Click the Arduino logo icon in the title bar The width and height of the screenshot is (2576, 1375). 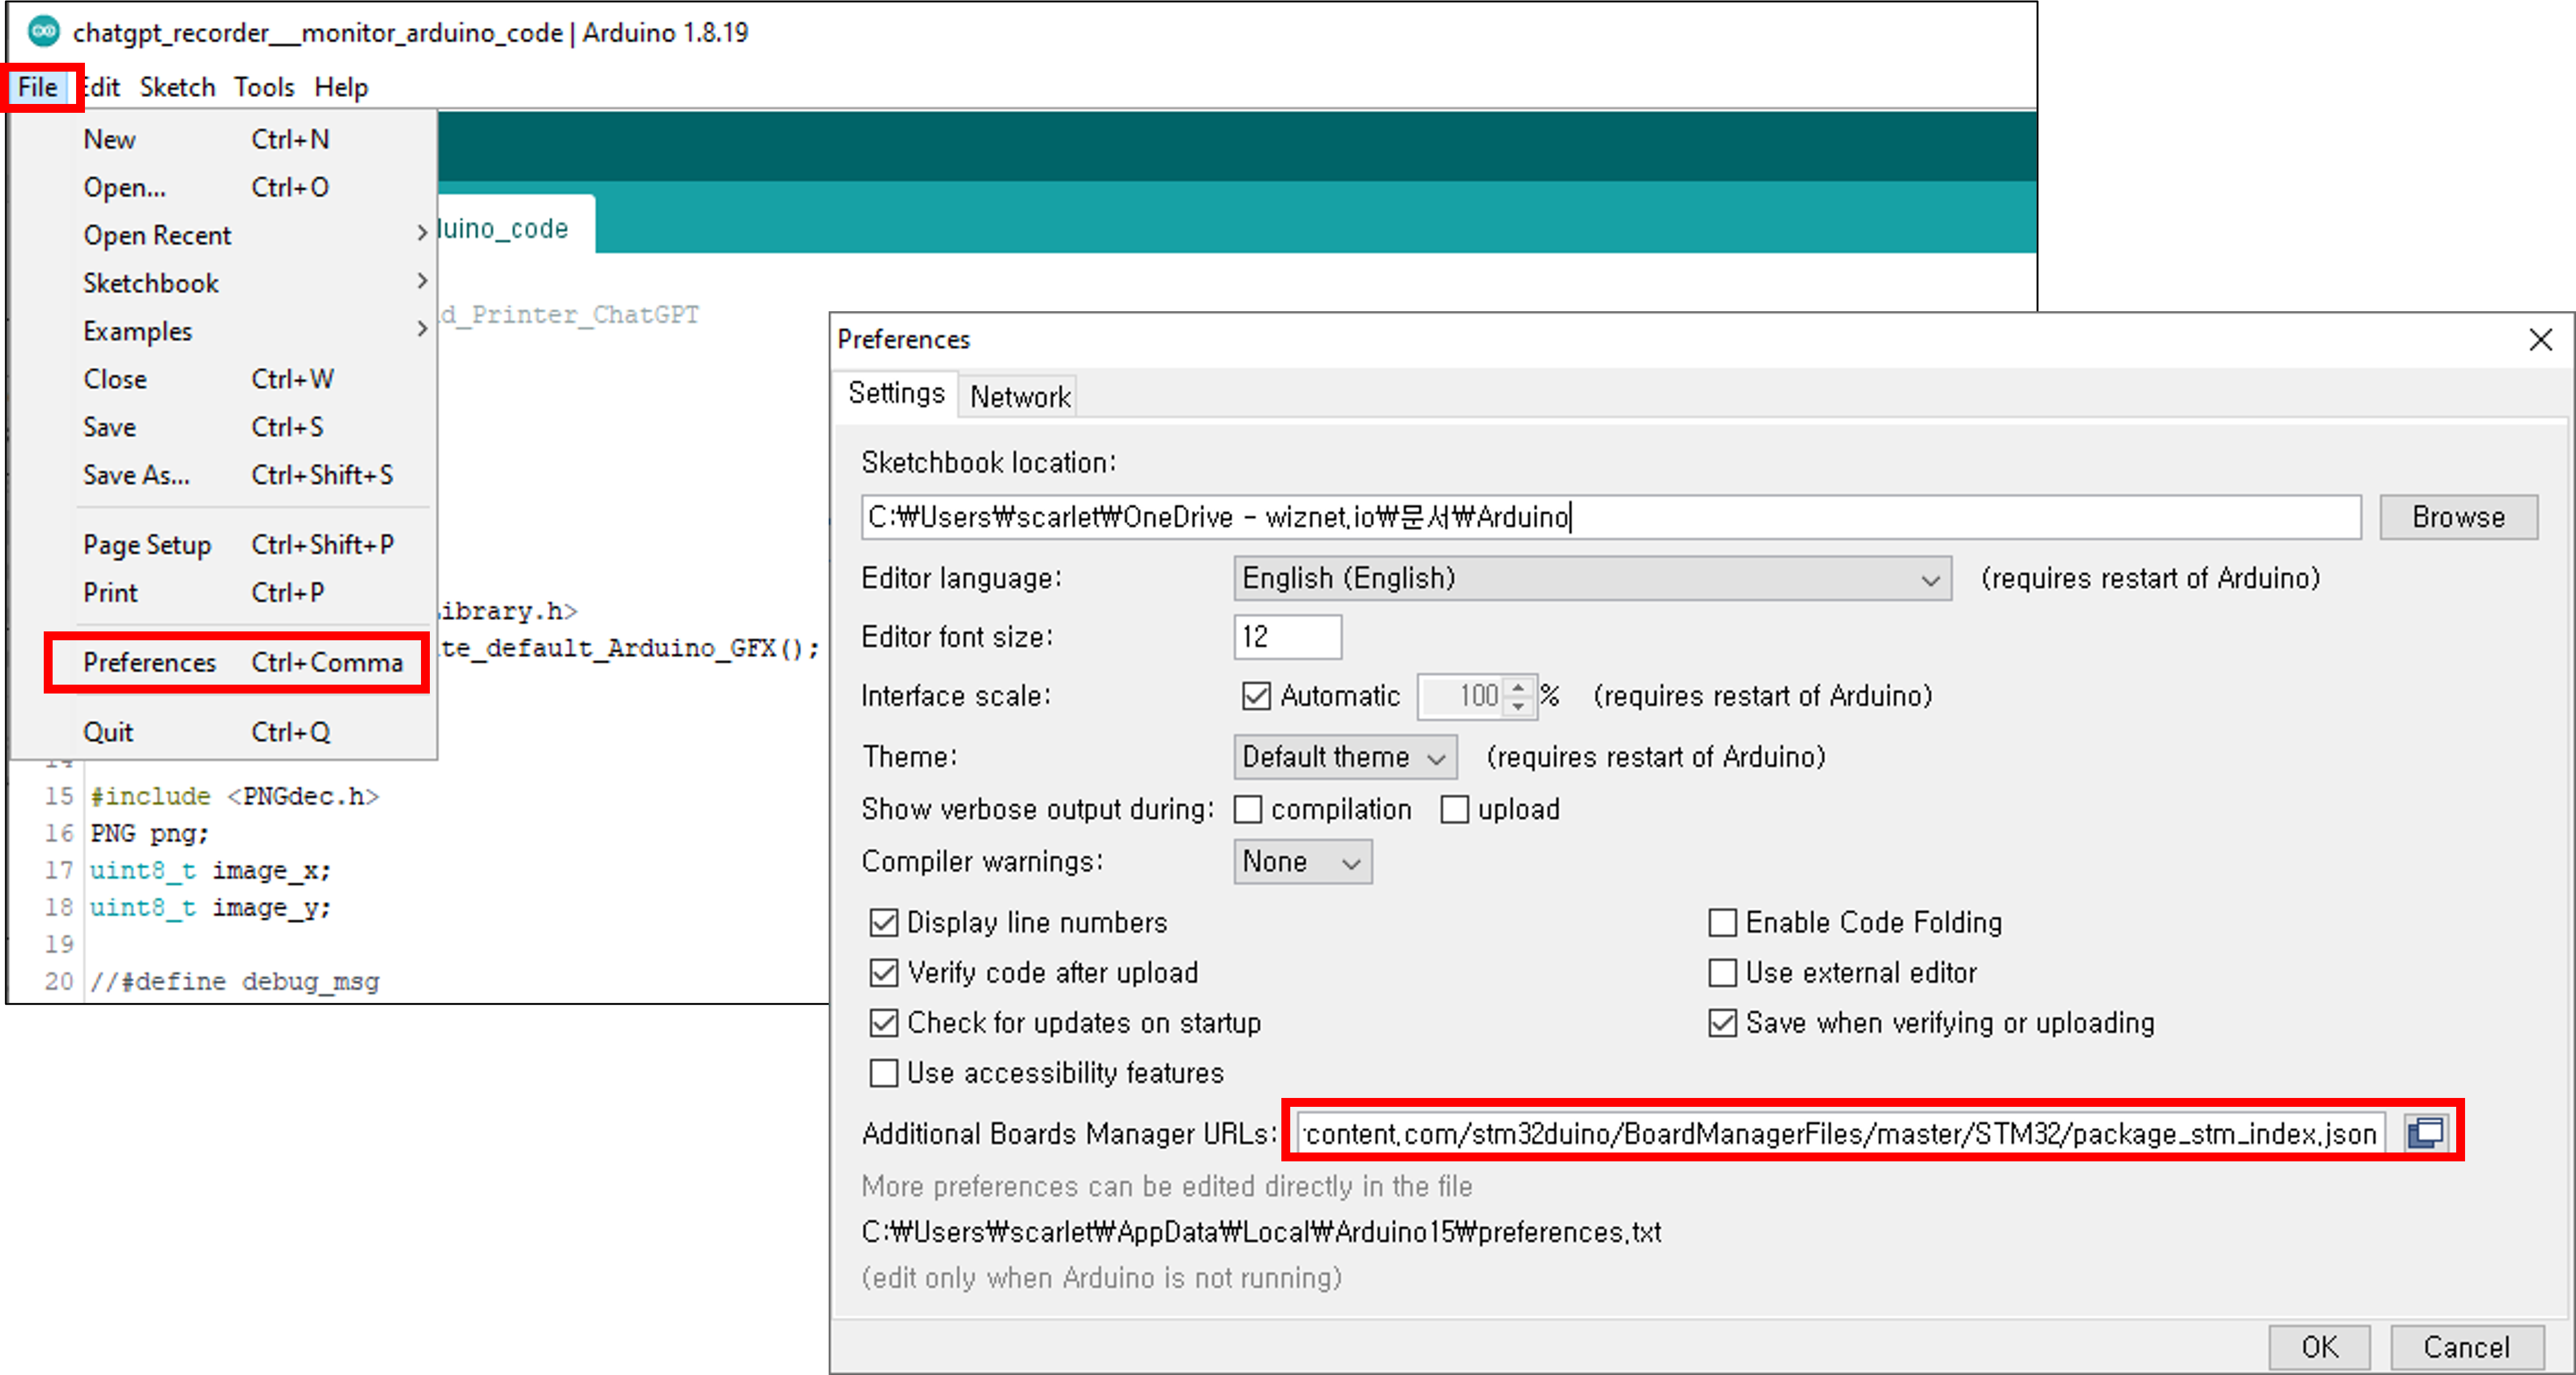click(43, 32)
